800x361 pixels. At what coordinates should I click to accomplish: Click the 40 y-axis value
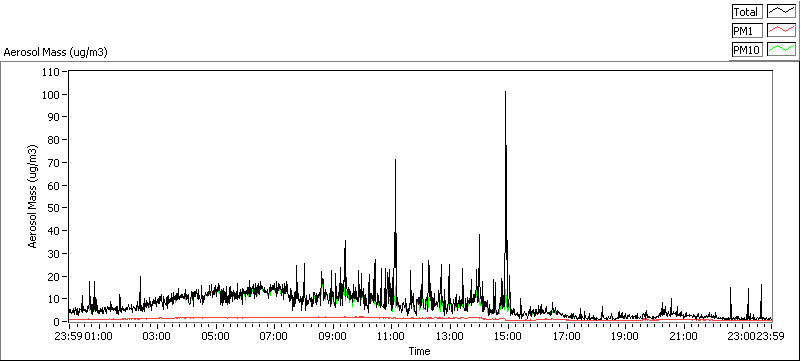(54, 230)
